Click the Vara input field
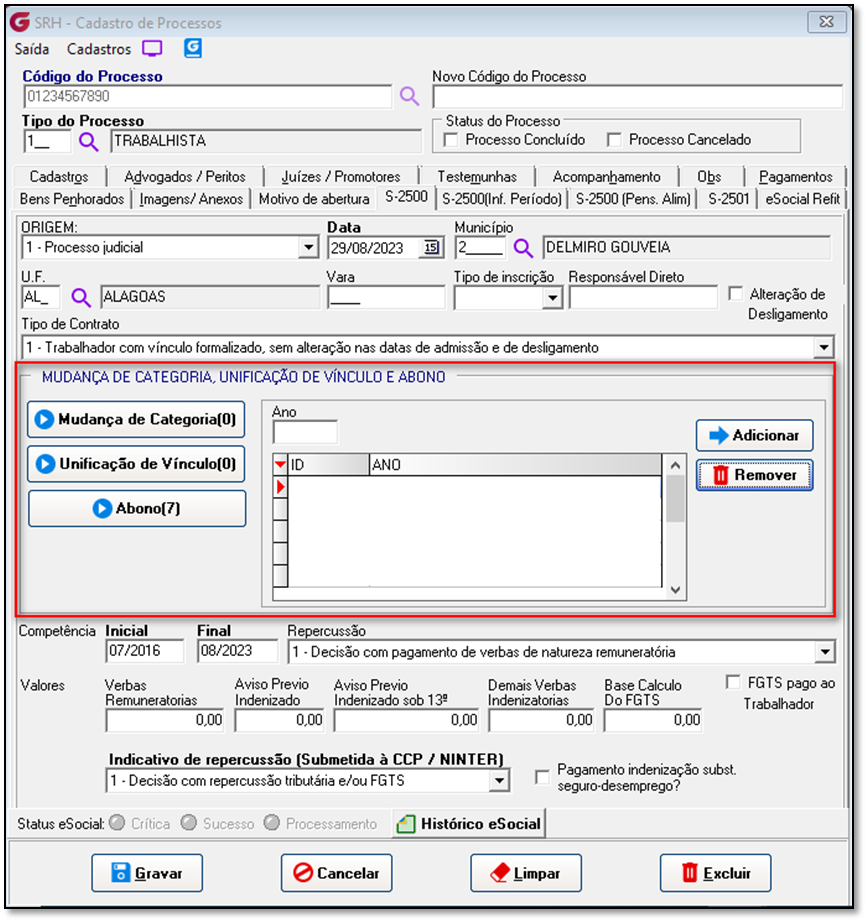867x922 pixels. [x=386, y=298]
